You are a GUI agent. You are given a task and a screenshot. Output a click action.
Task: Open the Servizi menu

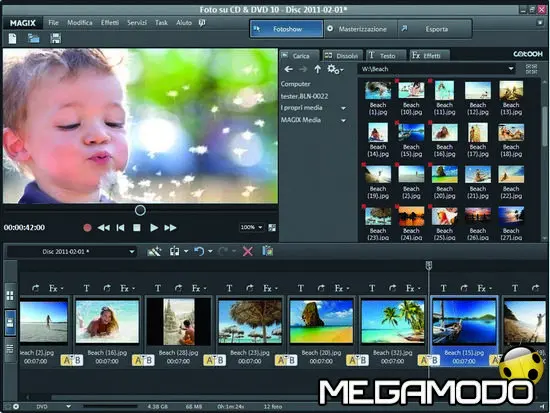point(137,23)
